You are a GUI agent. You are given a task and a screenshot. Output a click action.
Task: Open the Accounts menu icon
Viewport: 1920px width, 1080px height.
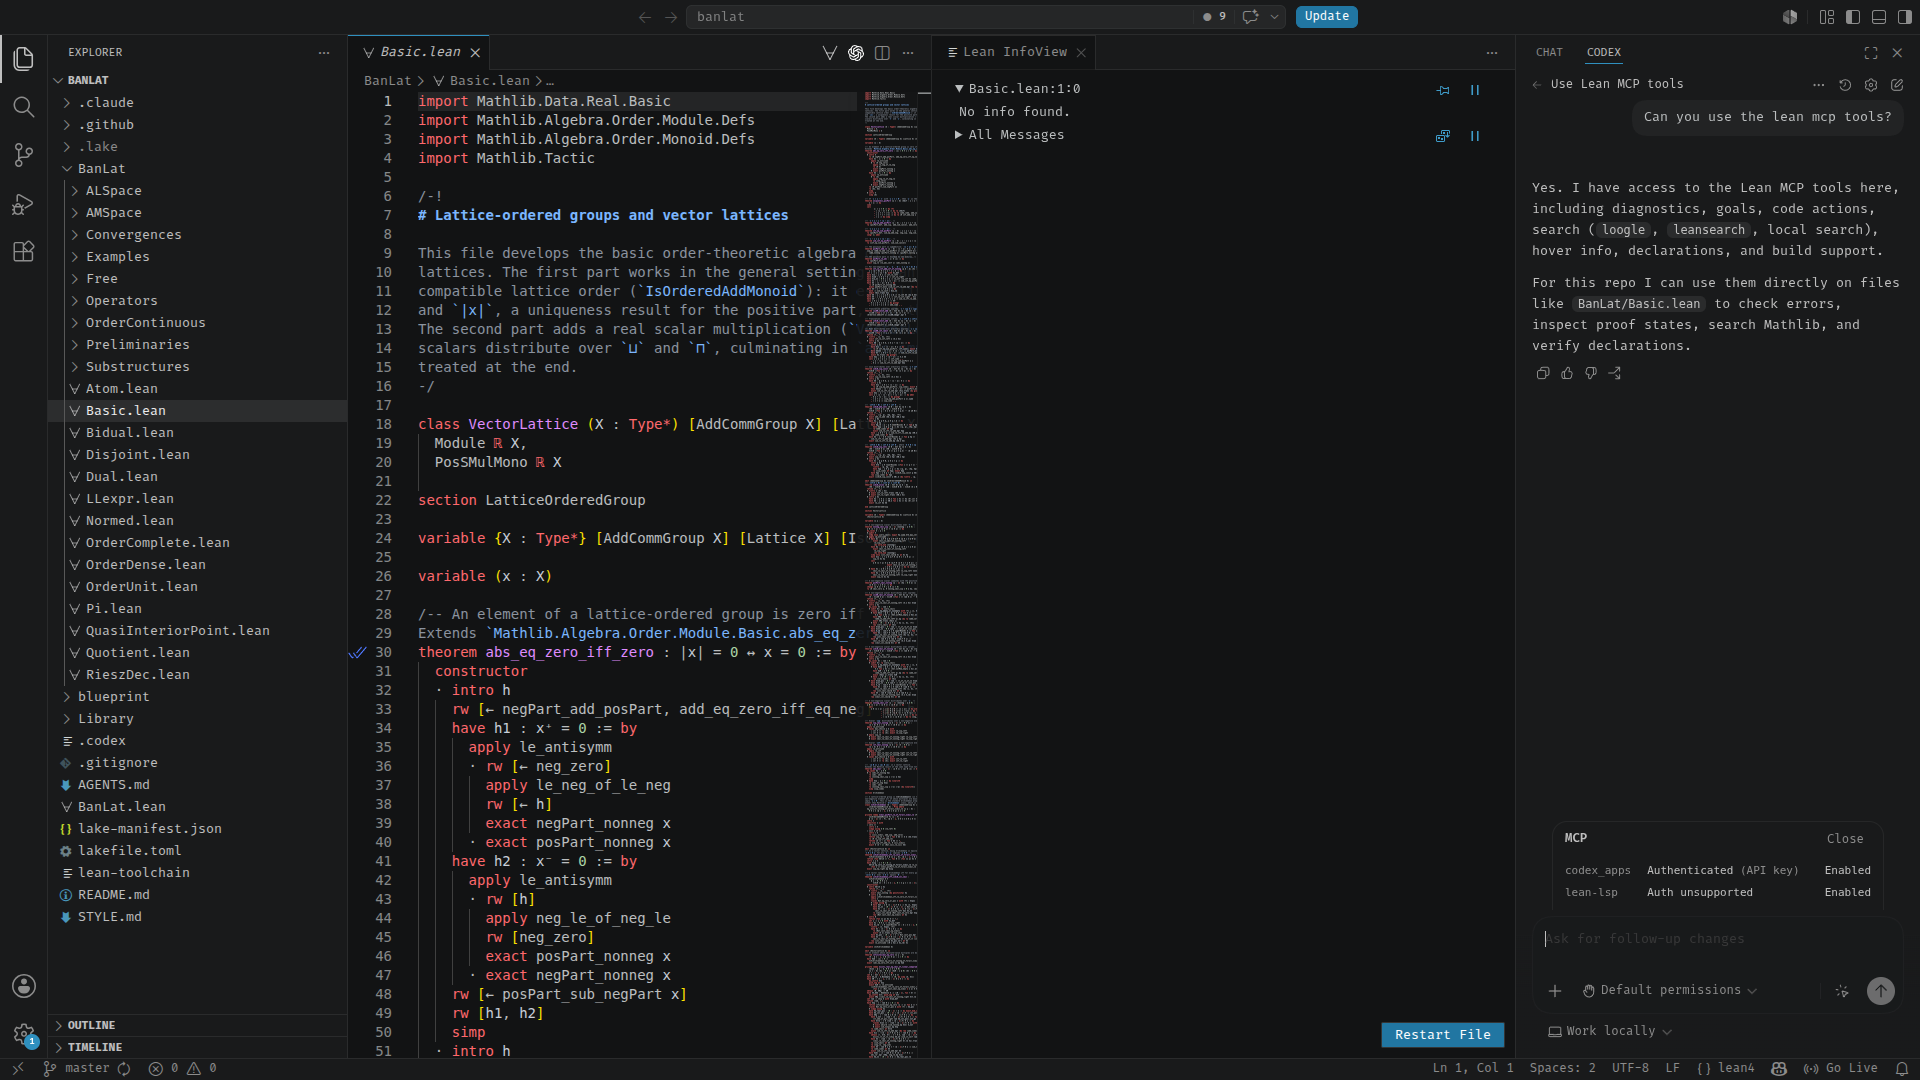(x=24, y=986)
